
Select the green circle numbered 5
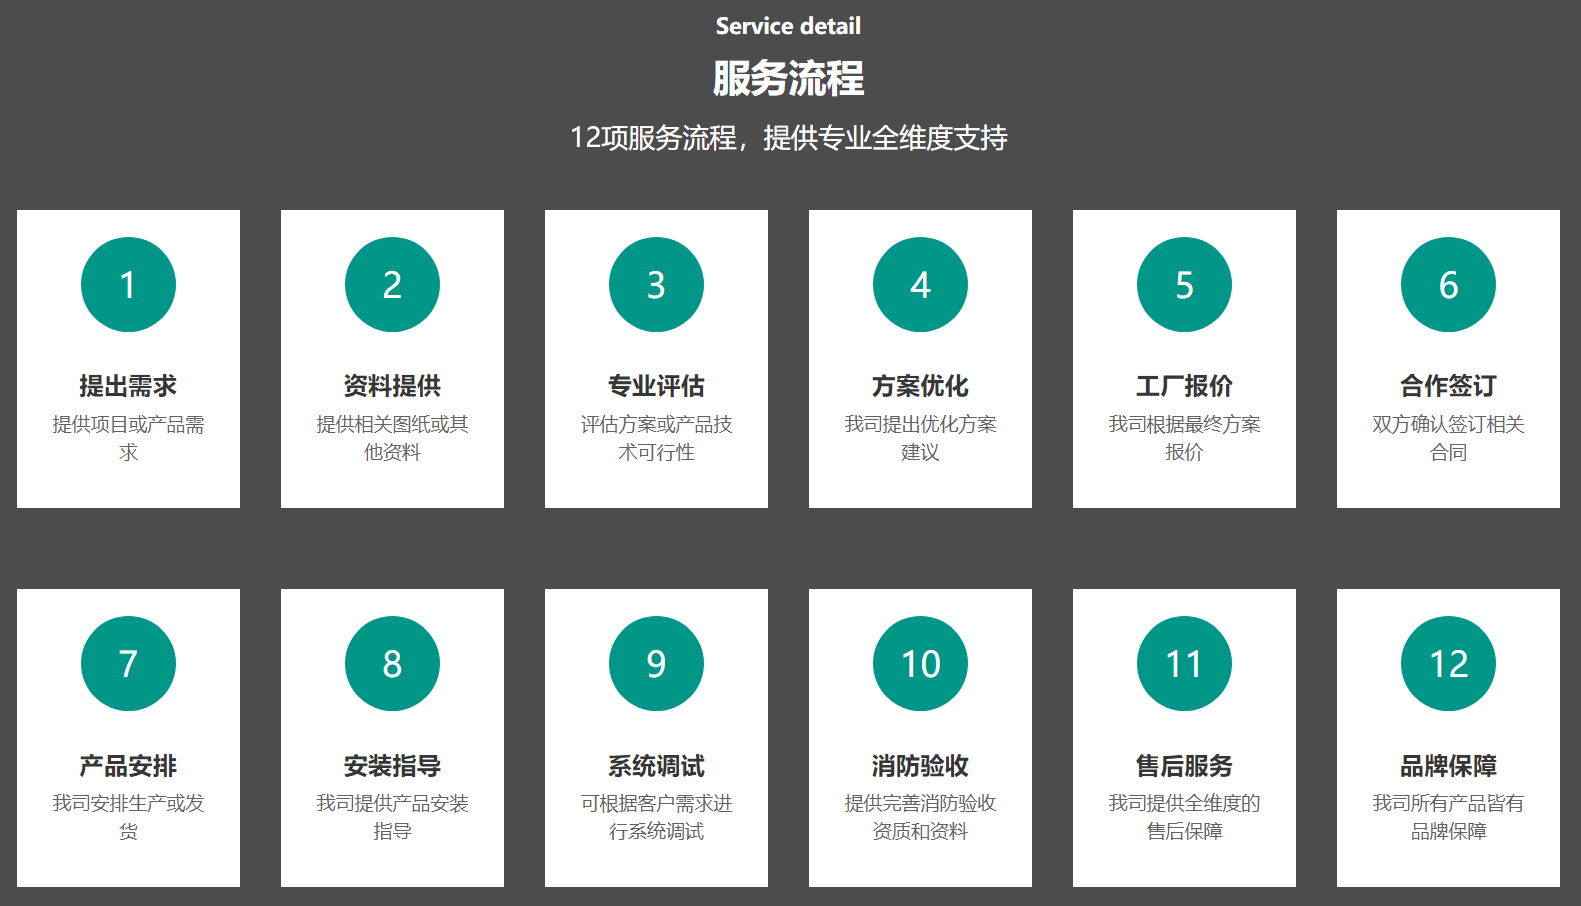[x=1184, y=285]
